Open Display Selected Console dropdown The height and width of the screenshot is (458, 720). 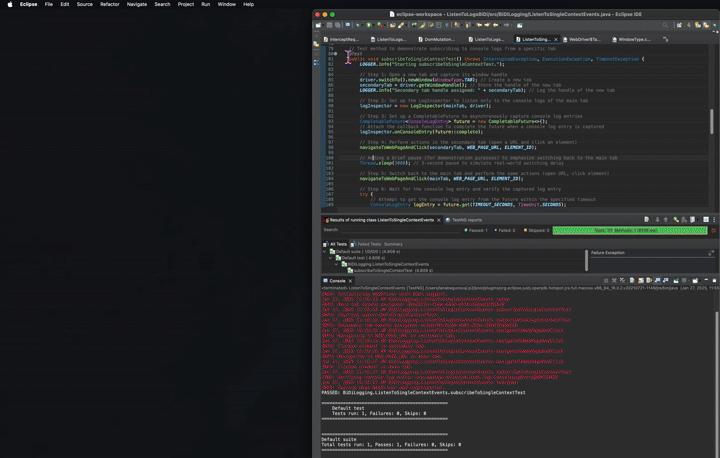[689, 280]
